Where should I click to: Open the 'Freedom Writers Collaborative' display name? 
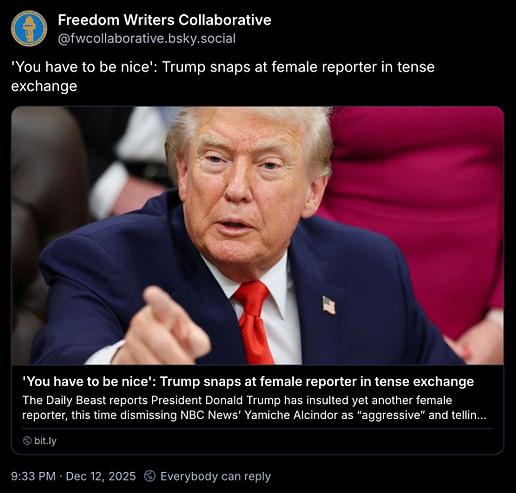pos(164,20)
